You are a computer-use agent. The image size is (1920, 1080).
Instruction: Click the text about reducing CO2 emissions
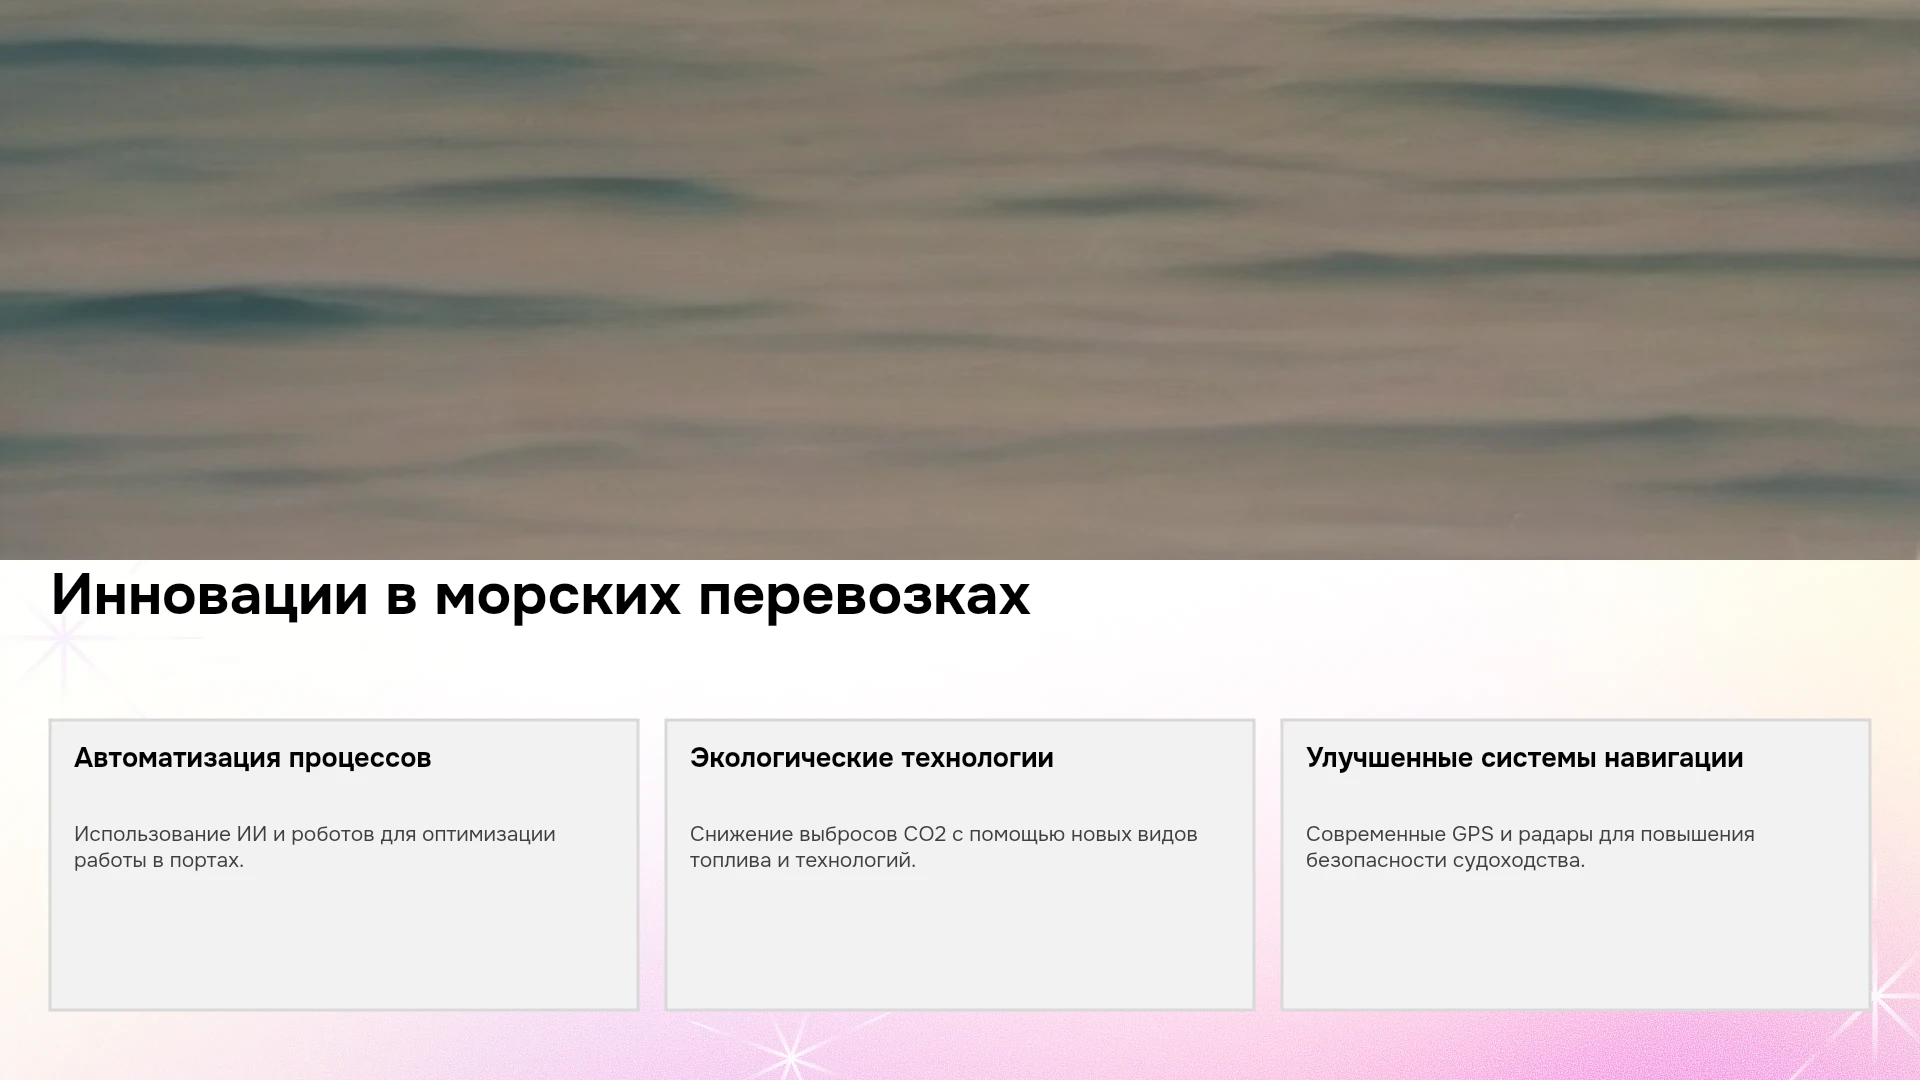tap(943, 847)
